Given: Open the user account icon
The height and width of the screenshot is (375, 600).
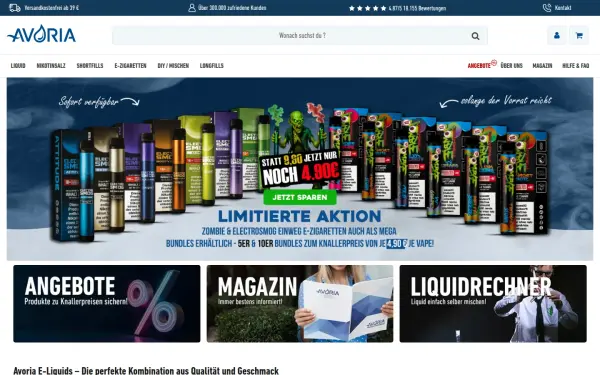Looking at the screenshot, I should [557, 36].
